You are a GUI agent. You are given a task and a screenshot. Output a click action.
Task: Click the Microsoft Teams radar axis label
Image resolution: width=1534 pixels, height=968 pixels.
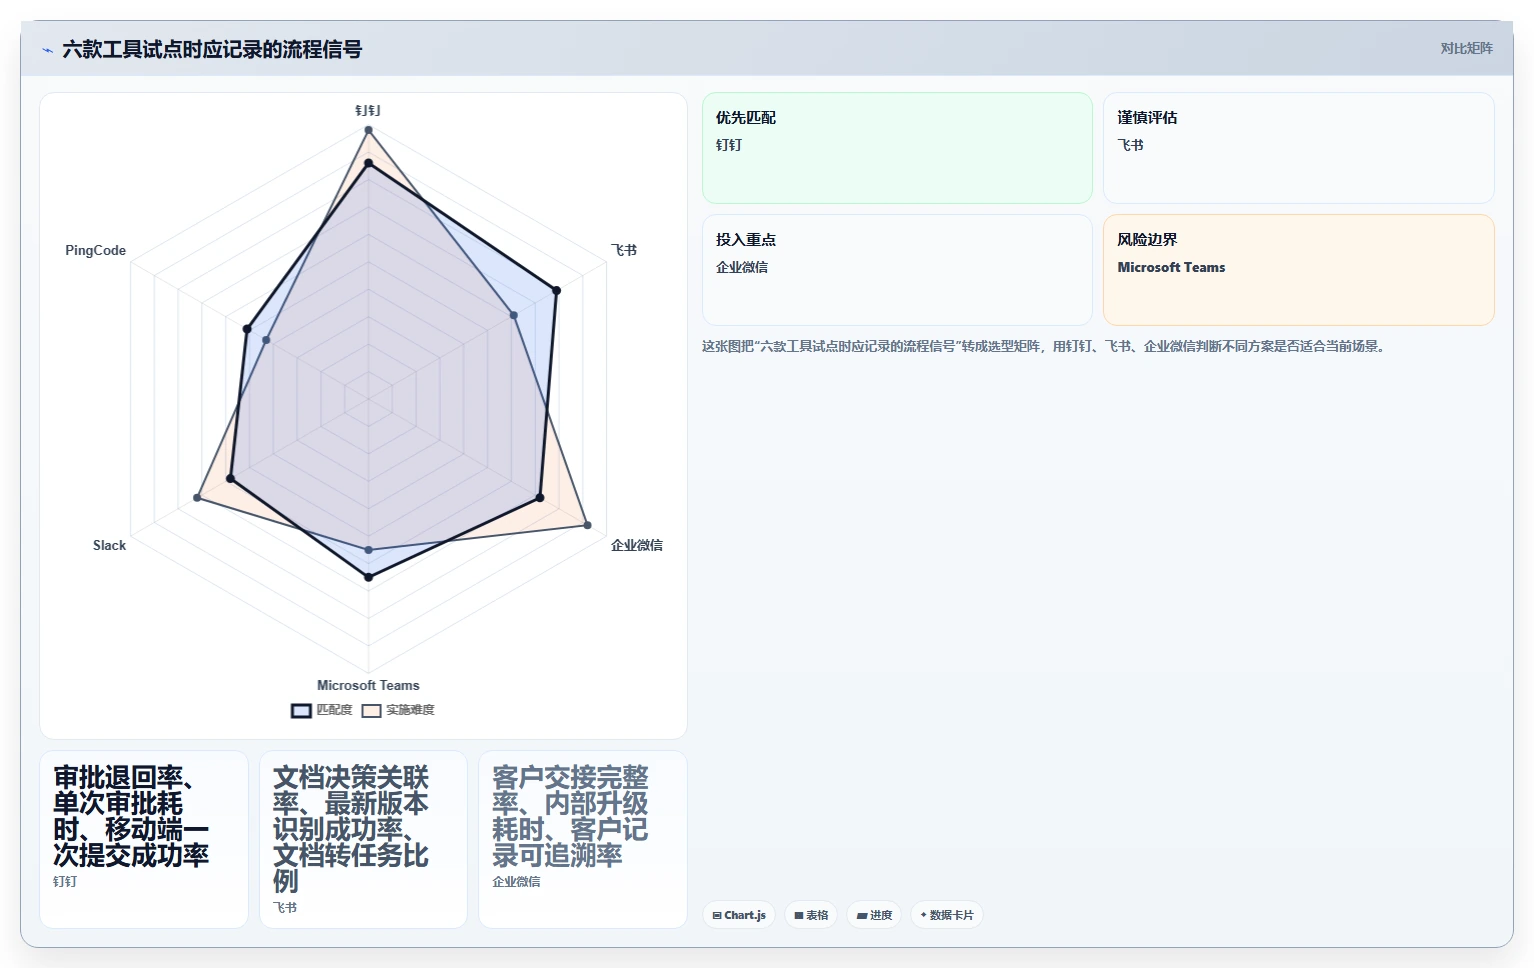(x=368, y=685)
